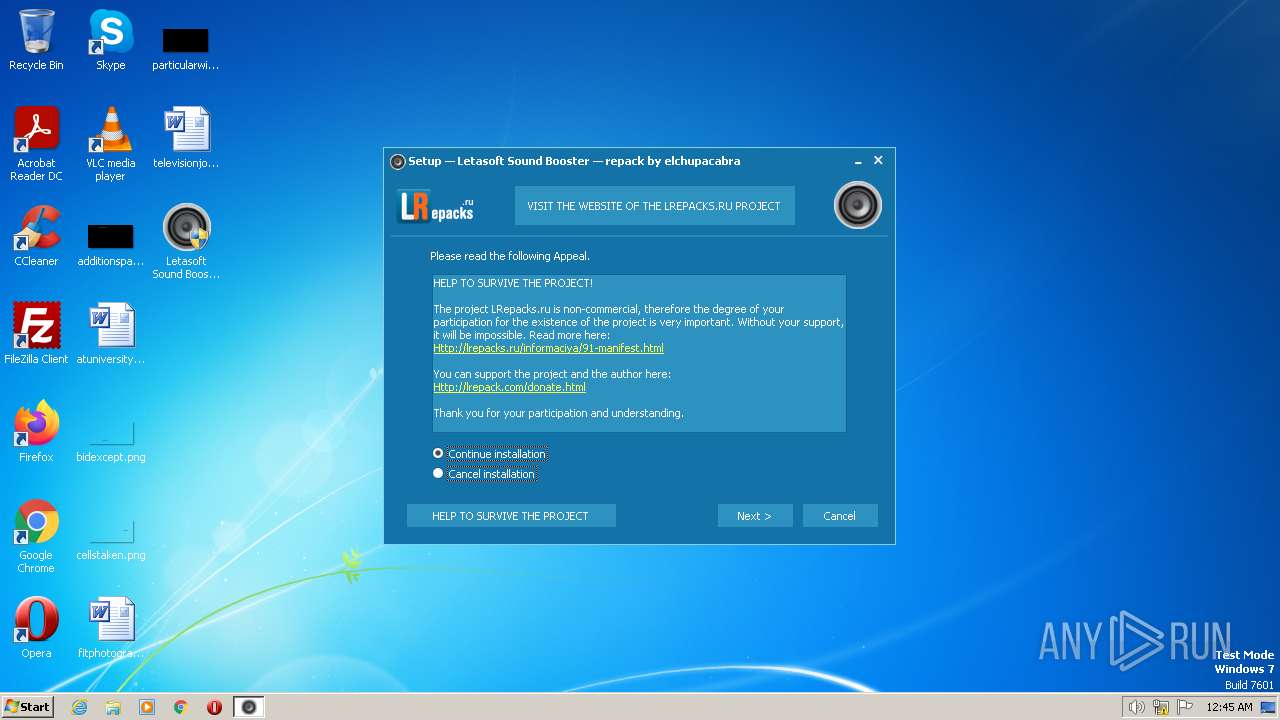Screen dimensions: 1280x720
Task: Open the Action Center flag icon
Action: click(1186, 707)
